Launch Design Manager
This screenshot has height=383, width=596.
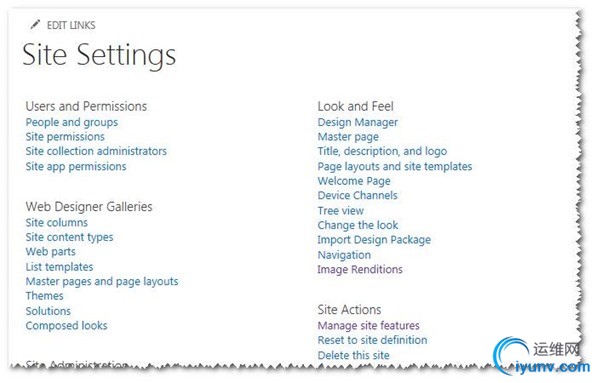pos(358,123)
